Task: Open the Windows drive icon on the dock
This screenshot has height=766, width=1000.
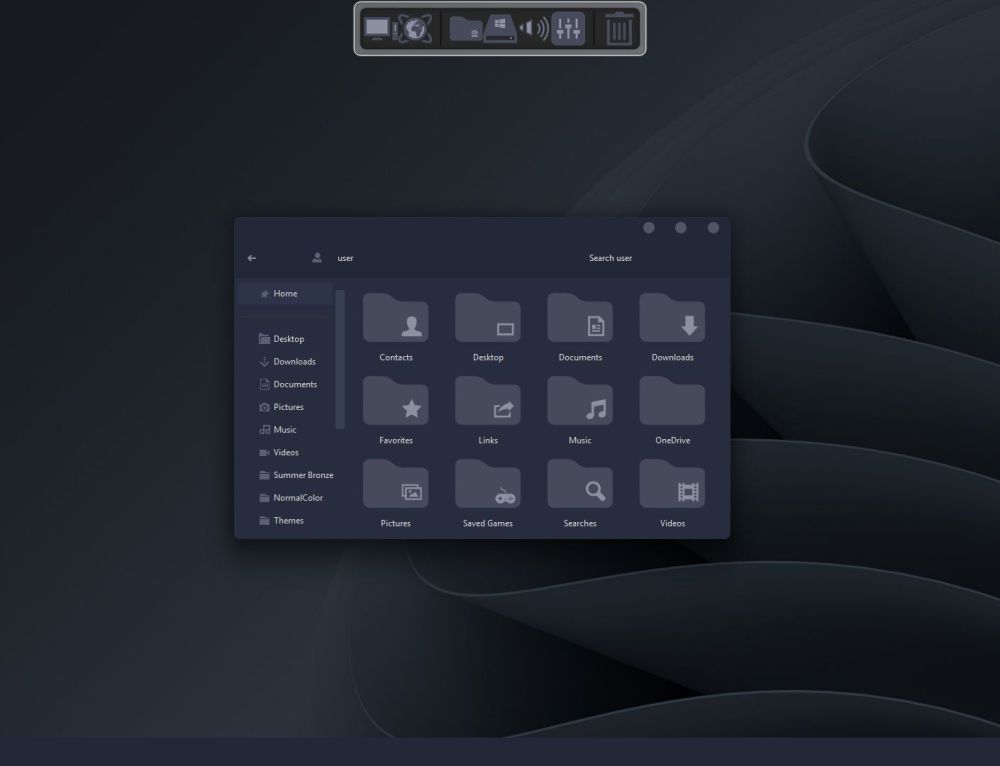Action: 498,30
